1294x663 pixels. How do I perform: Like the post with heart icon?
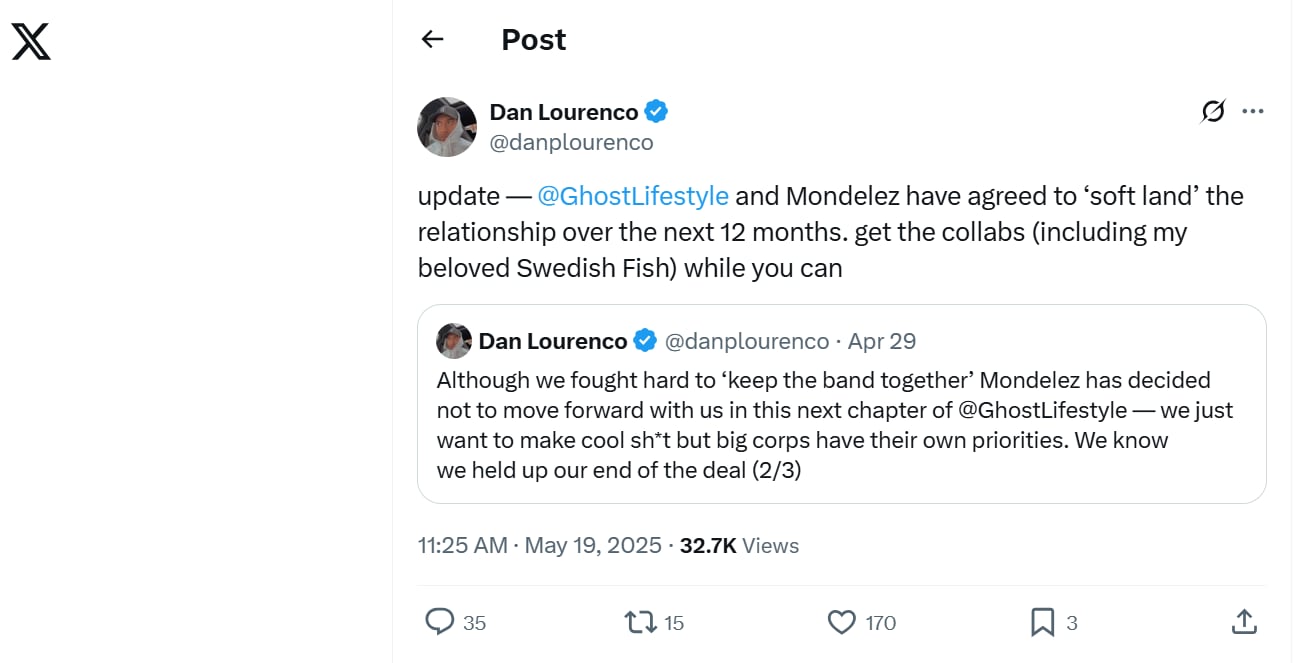[x=842, y=622]
